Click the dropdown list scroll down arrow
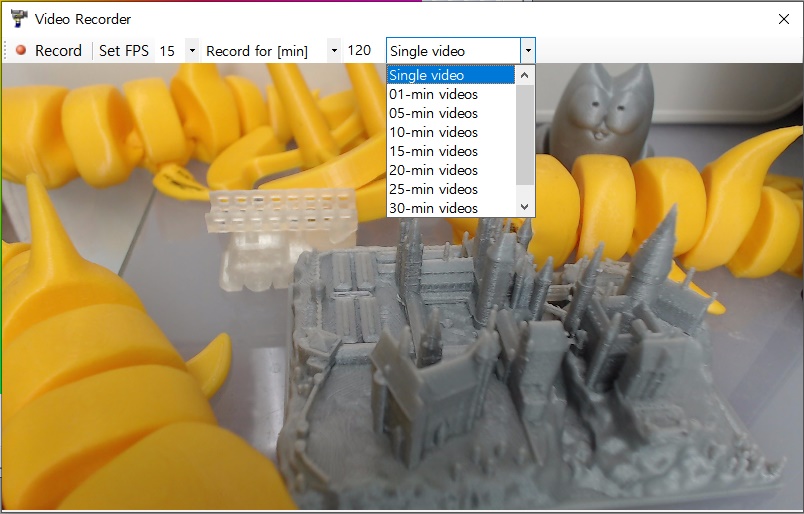 (525, 206)
